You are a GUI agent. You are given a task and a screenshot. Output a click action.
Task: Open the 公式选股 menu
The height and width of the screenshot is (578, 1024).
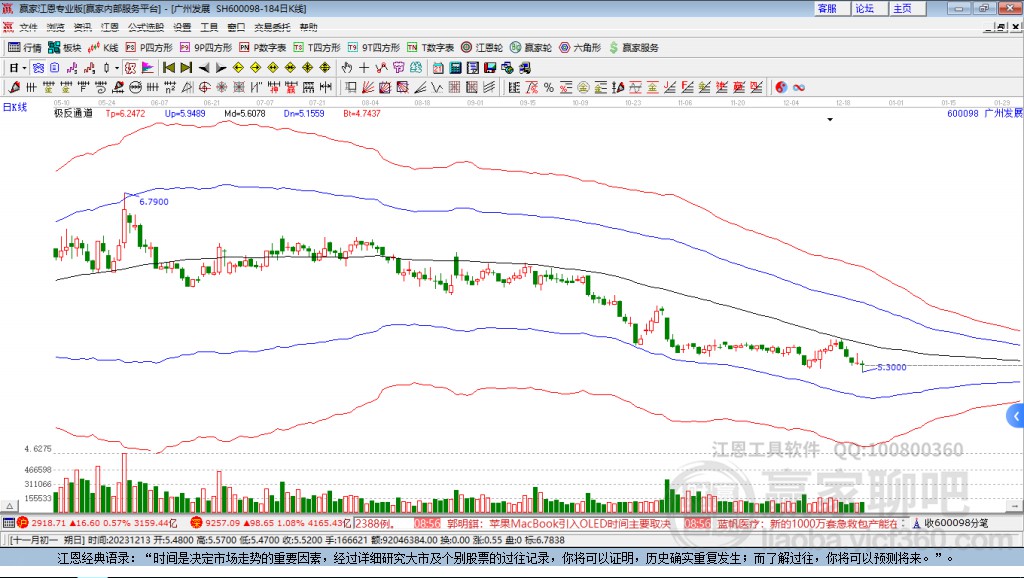146,27
